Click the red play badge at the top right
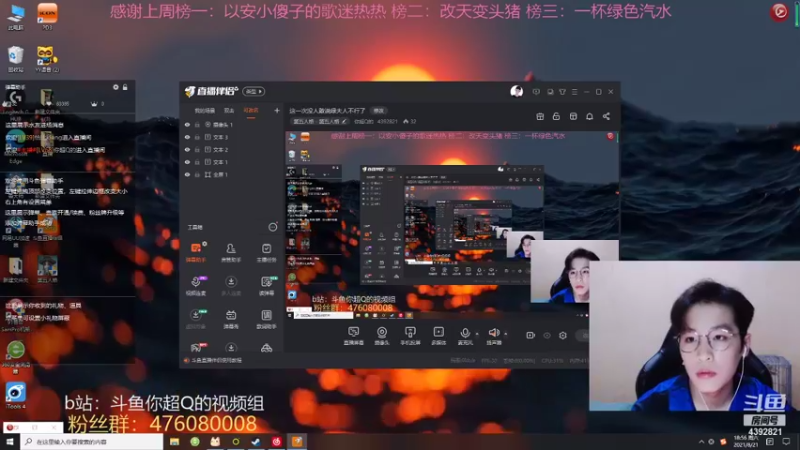800x450 pixels. 779,11
